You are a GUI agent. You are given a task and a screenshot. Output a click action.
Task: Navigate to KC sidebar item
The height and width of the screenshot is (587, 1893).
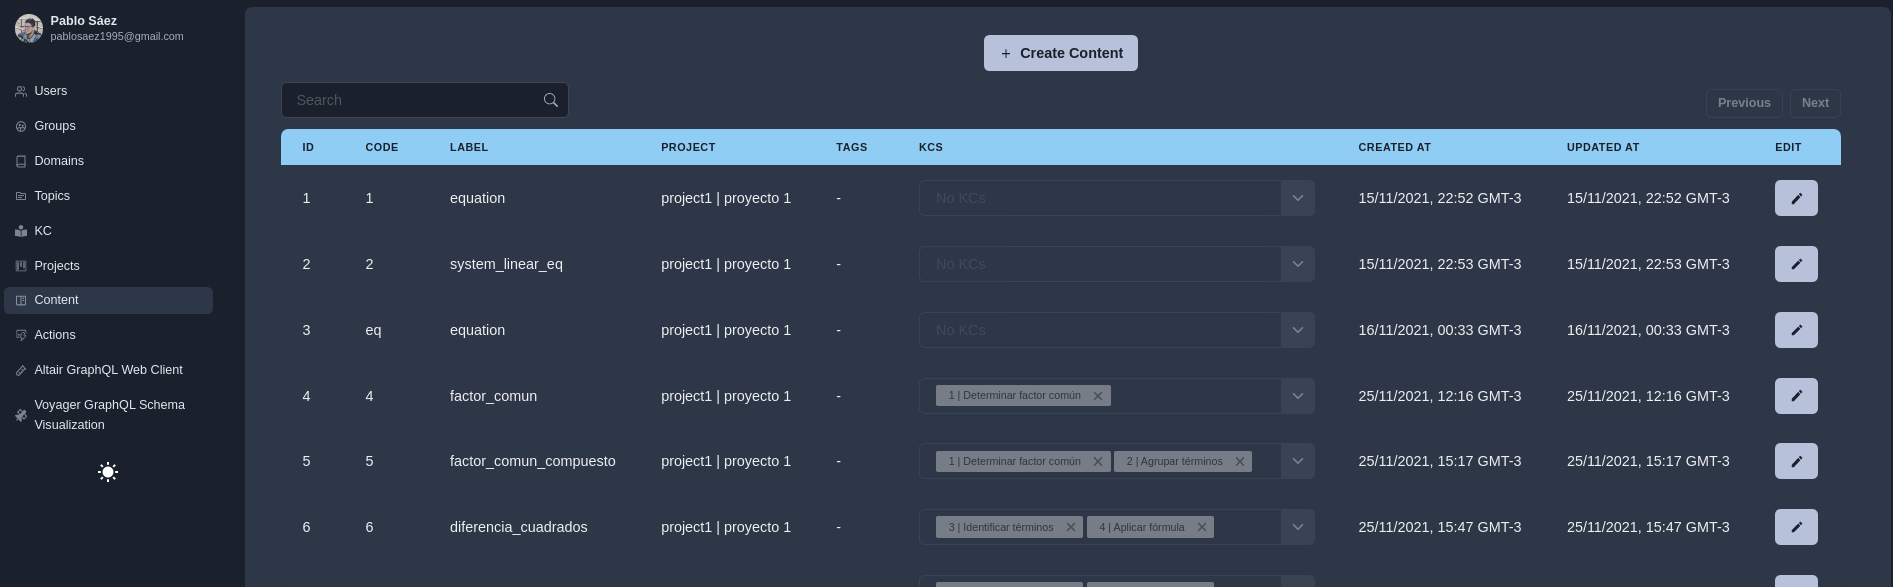point(43,231)
